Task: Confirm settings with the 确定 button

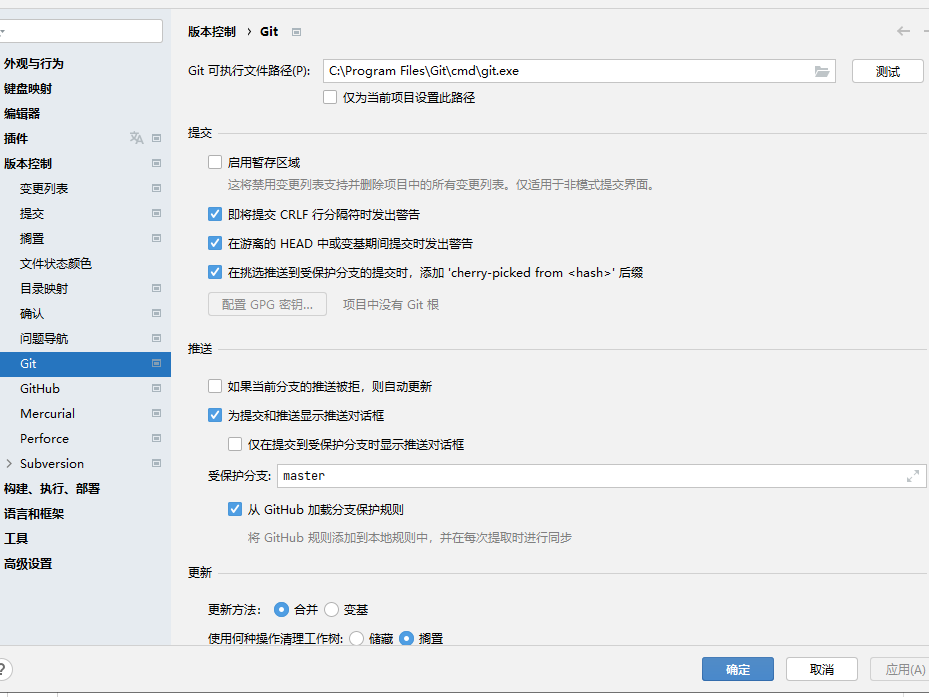Action: tap(738, 669)
